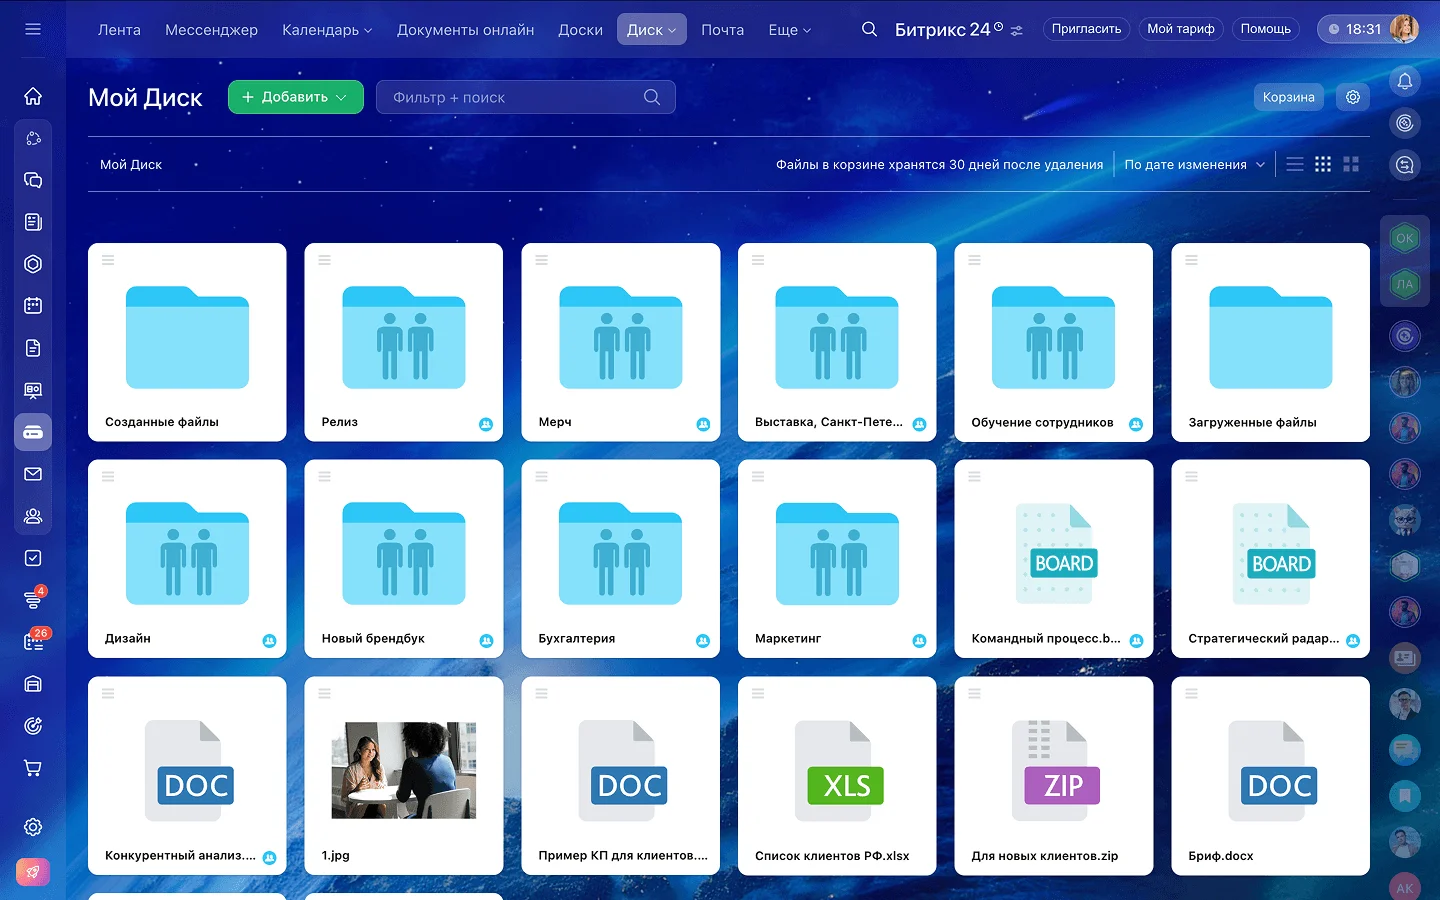Open Стратегический радар board file
This screenshot has height=900, width=1440.
tap(1271, 558)
